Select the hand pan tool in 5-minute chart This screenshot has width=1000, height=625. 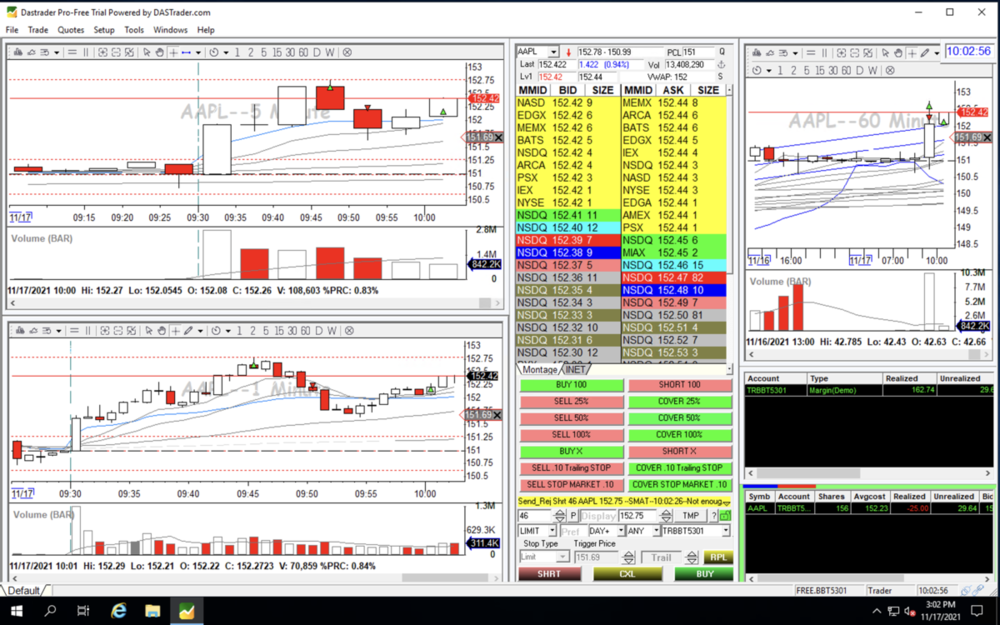(160, 52)
